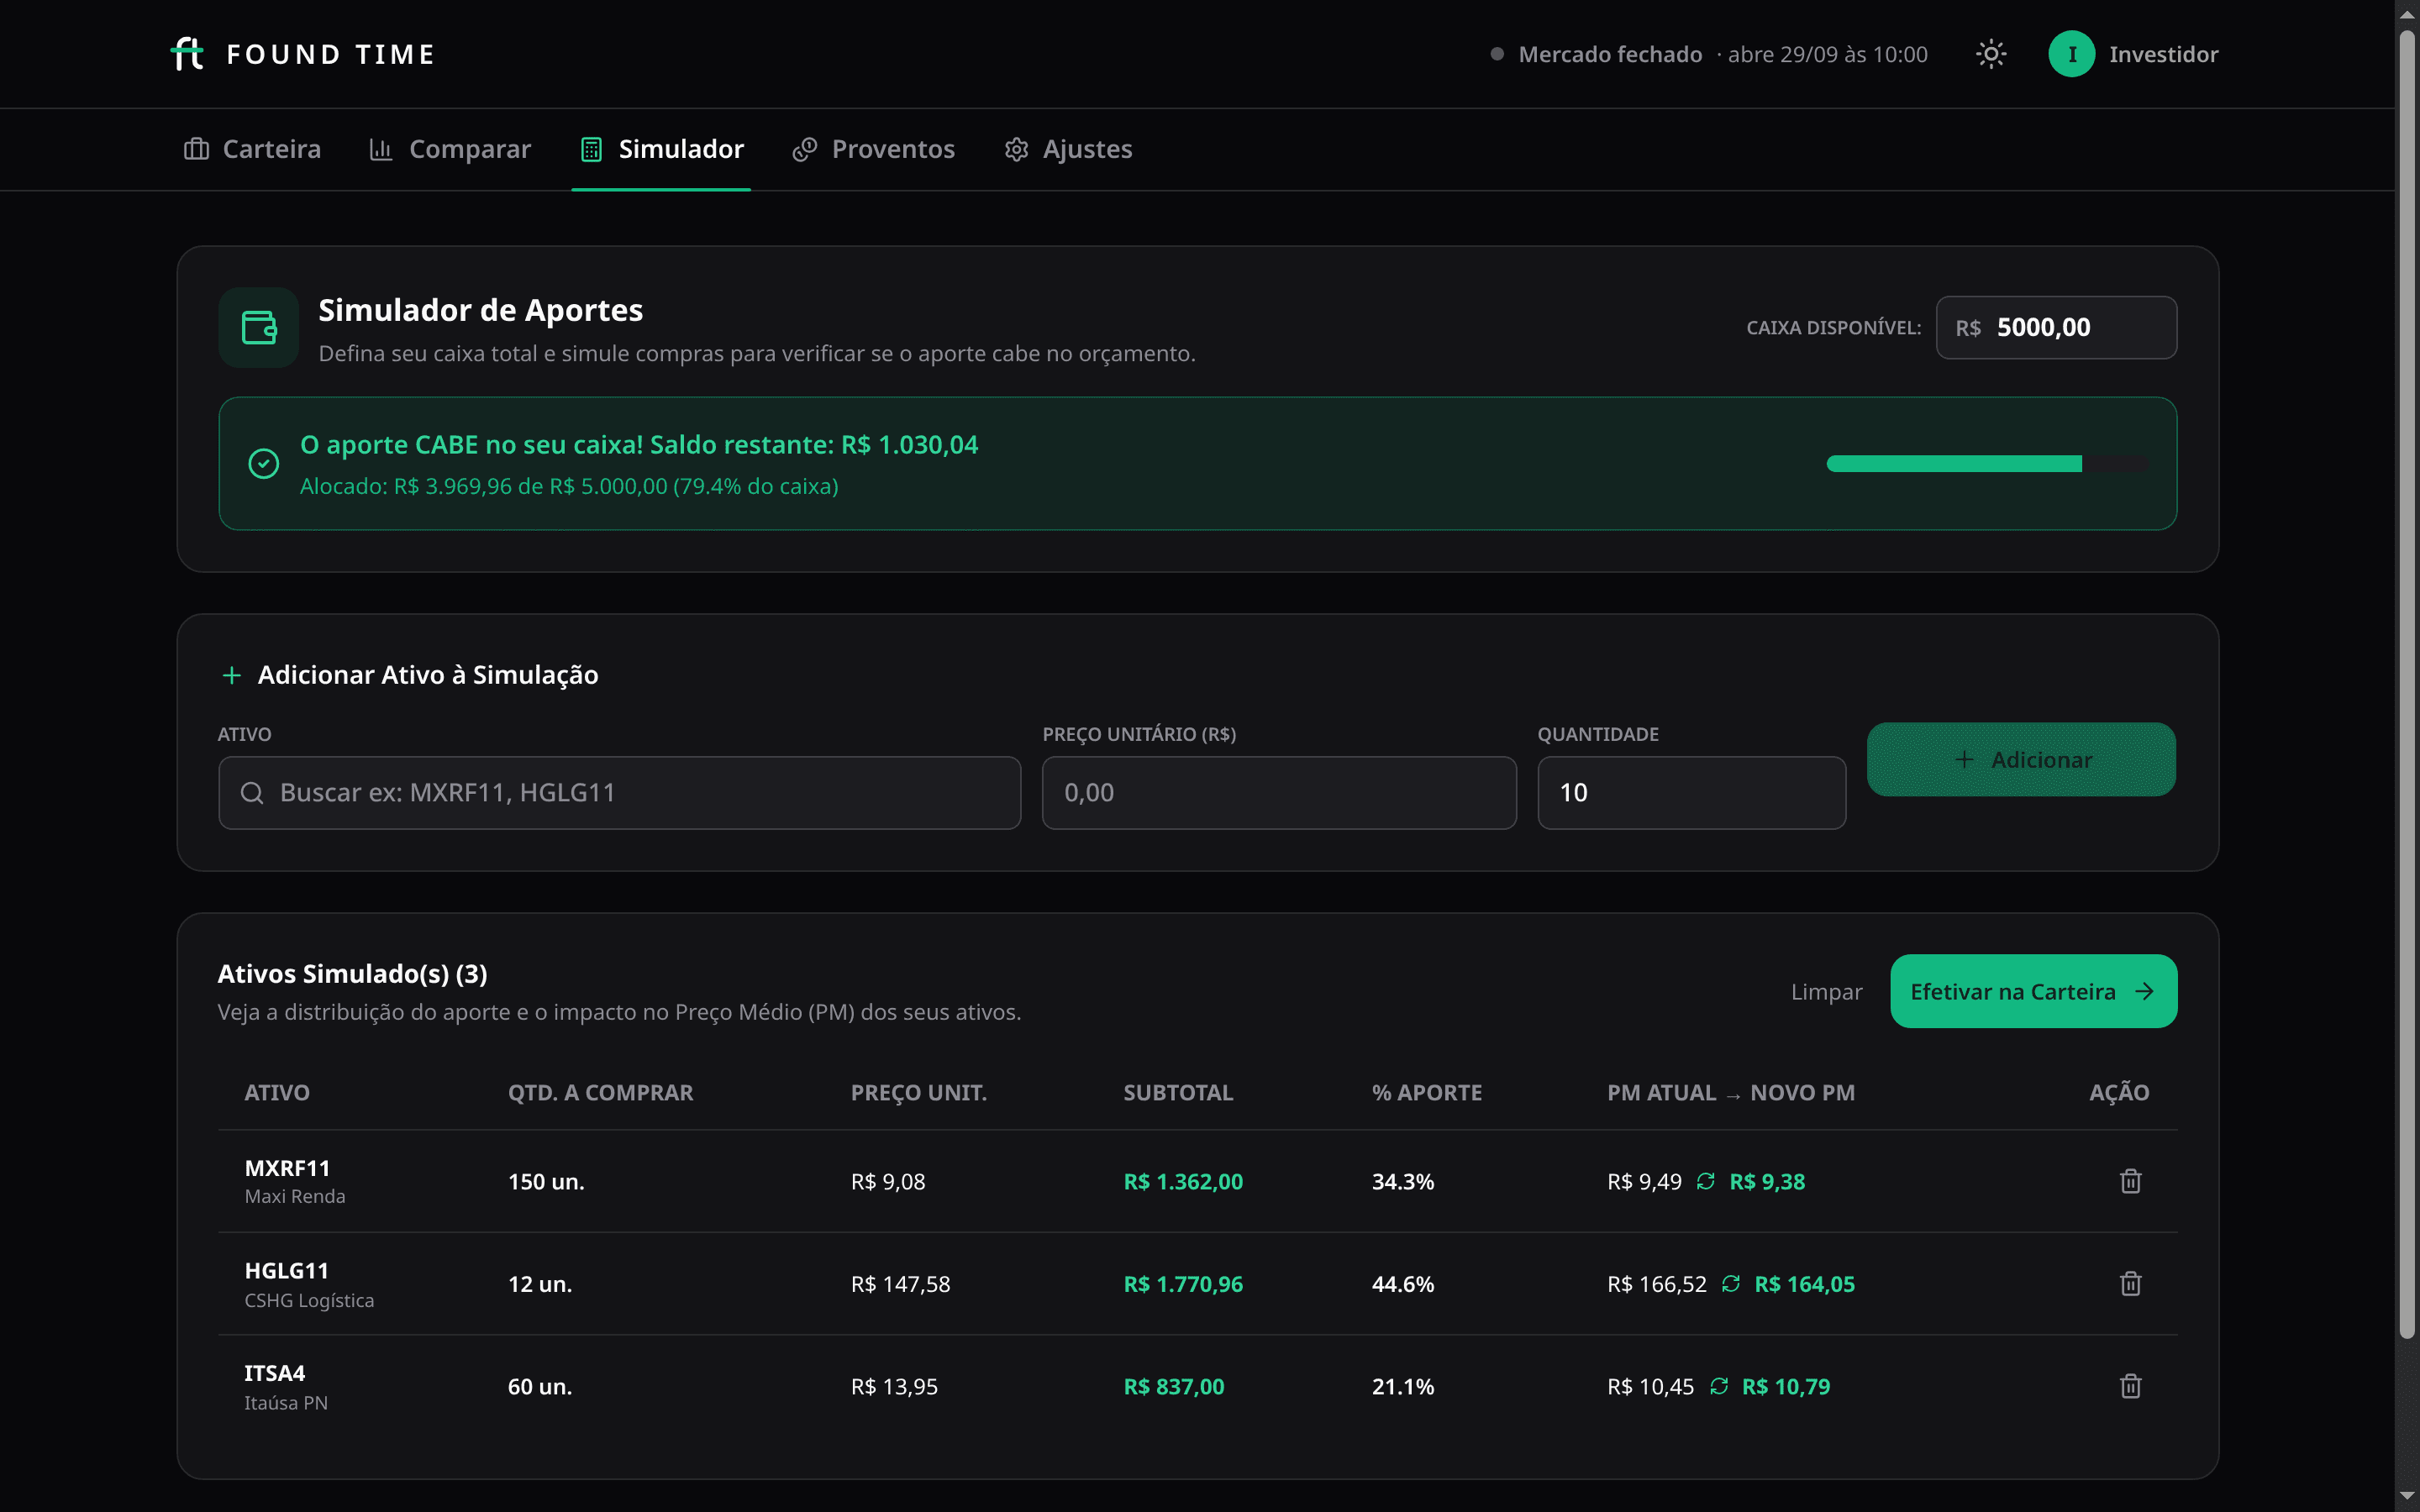This screenshot has width=2420, height=1512.
Task: Click the Quantidade field showing 10
Action: [x=1691, y=793]
